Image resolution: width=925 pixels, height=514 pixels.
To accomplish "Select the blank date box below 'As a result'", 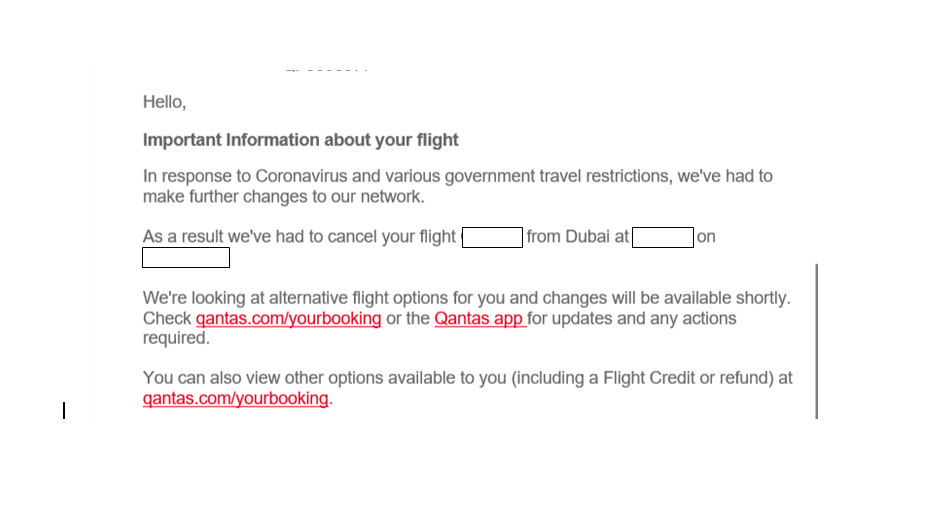I will click(x=186, y=258).
